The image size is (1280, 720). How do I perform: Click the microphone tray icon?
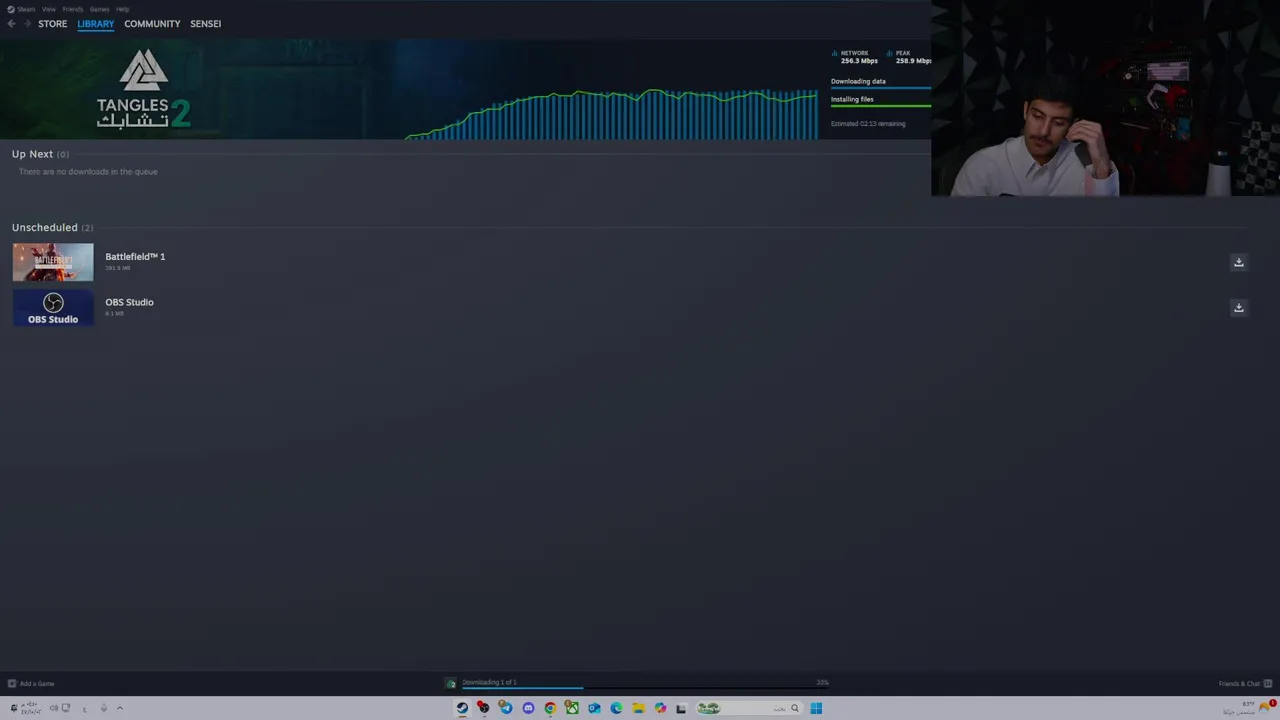[x=103, y=708]
